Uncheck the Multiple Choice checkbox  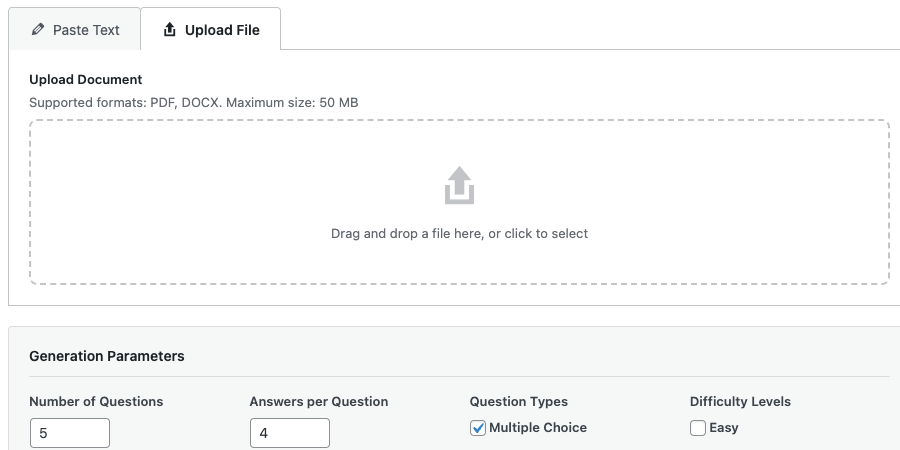478,428
